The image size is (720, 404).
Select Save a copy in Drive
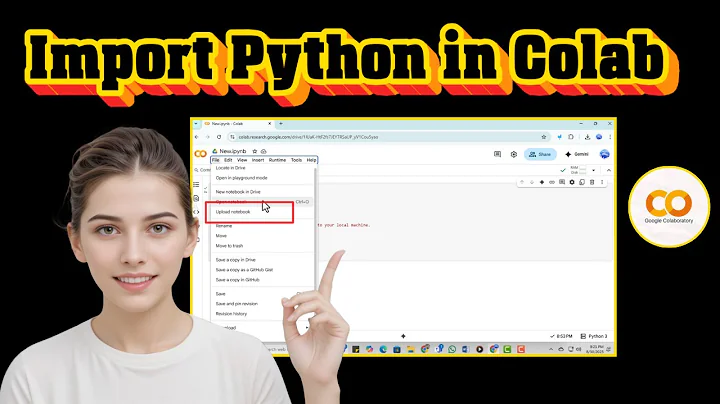pyautogui.click(x=236, y=260)
